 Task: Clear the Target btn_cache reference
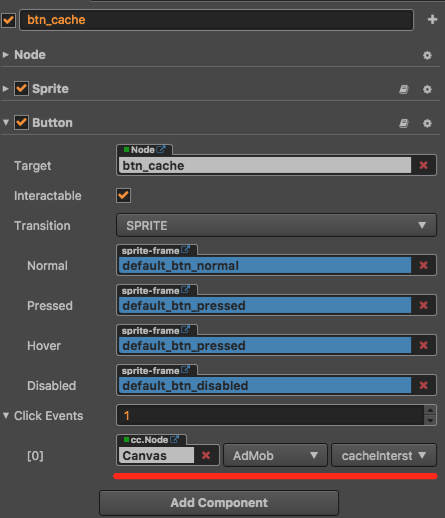click(x=423, y=165)
